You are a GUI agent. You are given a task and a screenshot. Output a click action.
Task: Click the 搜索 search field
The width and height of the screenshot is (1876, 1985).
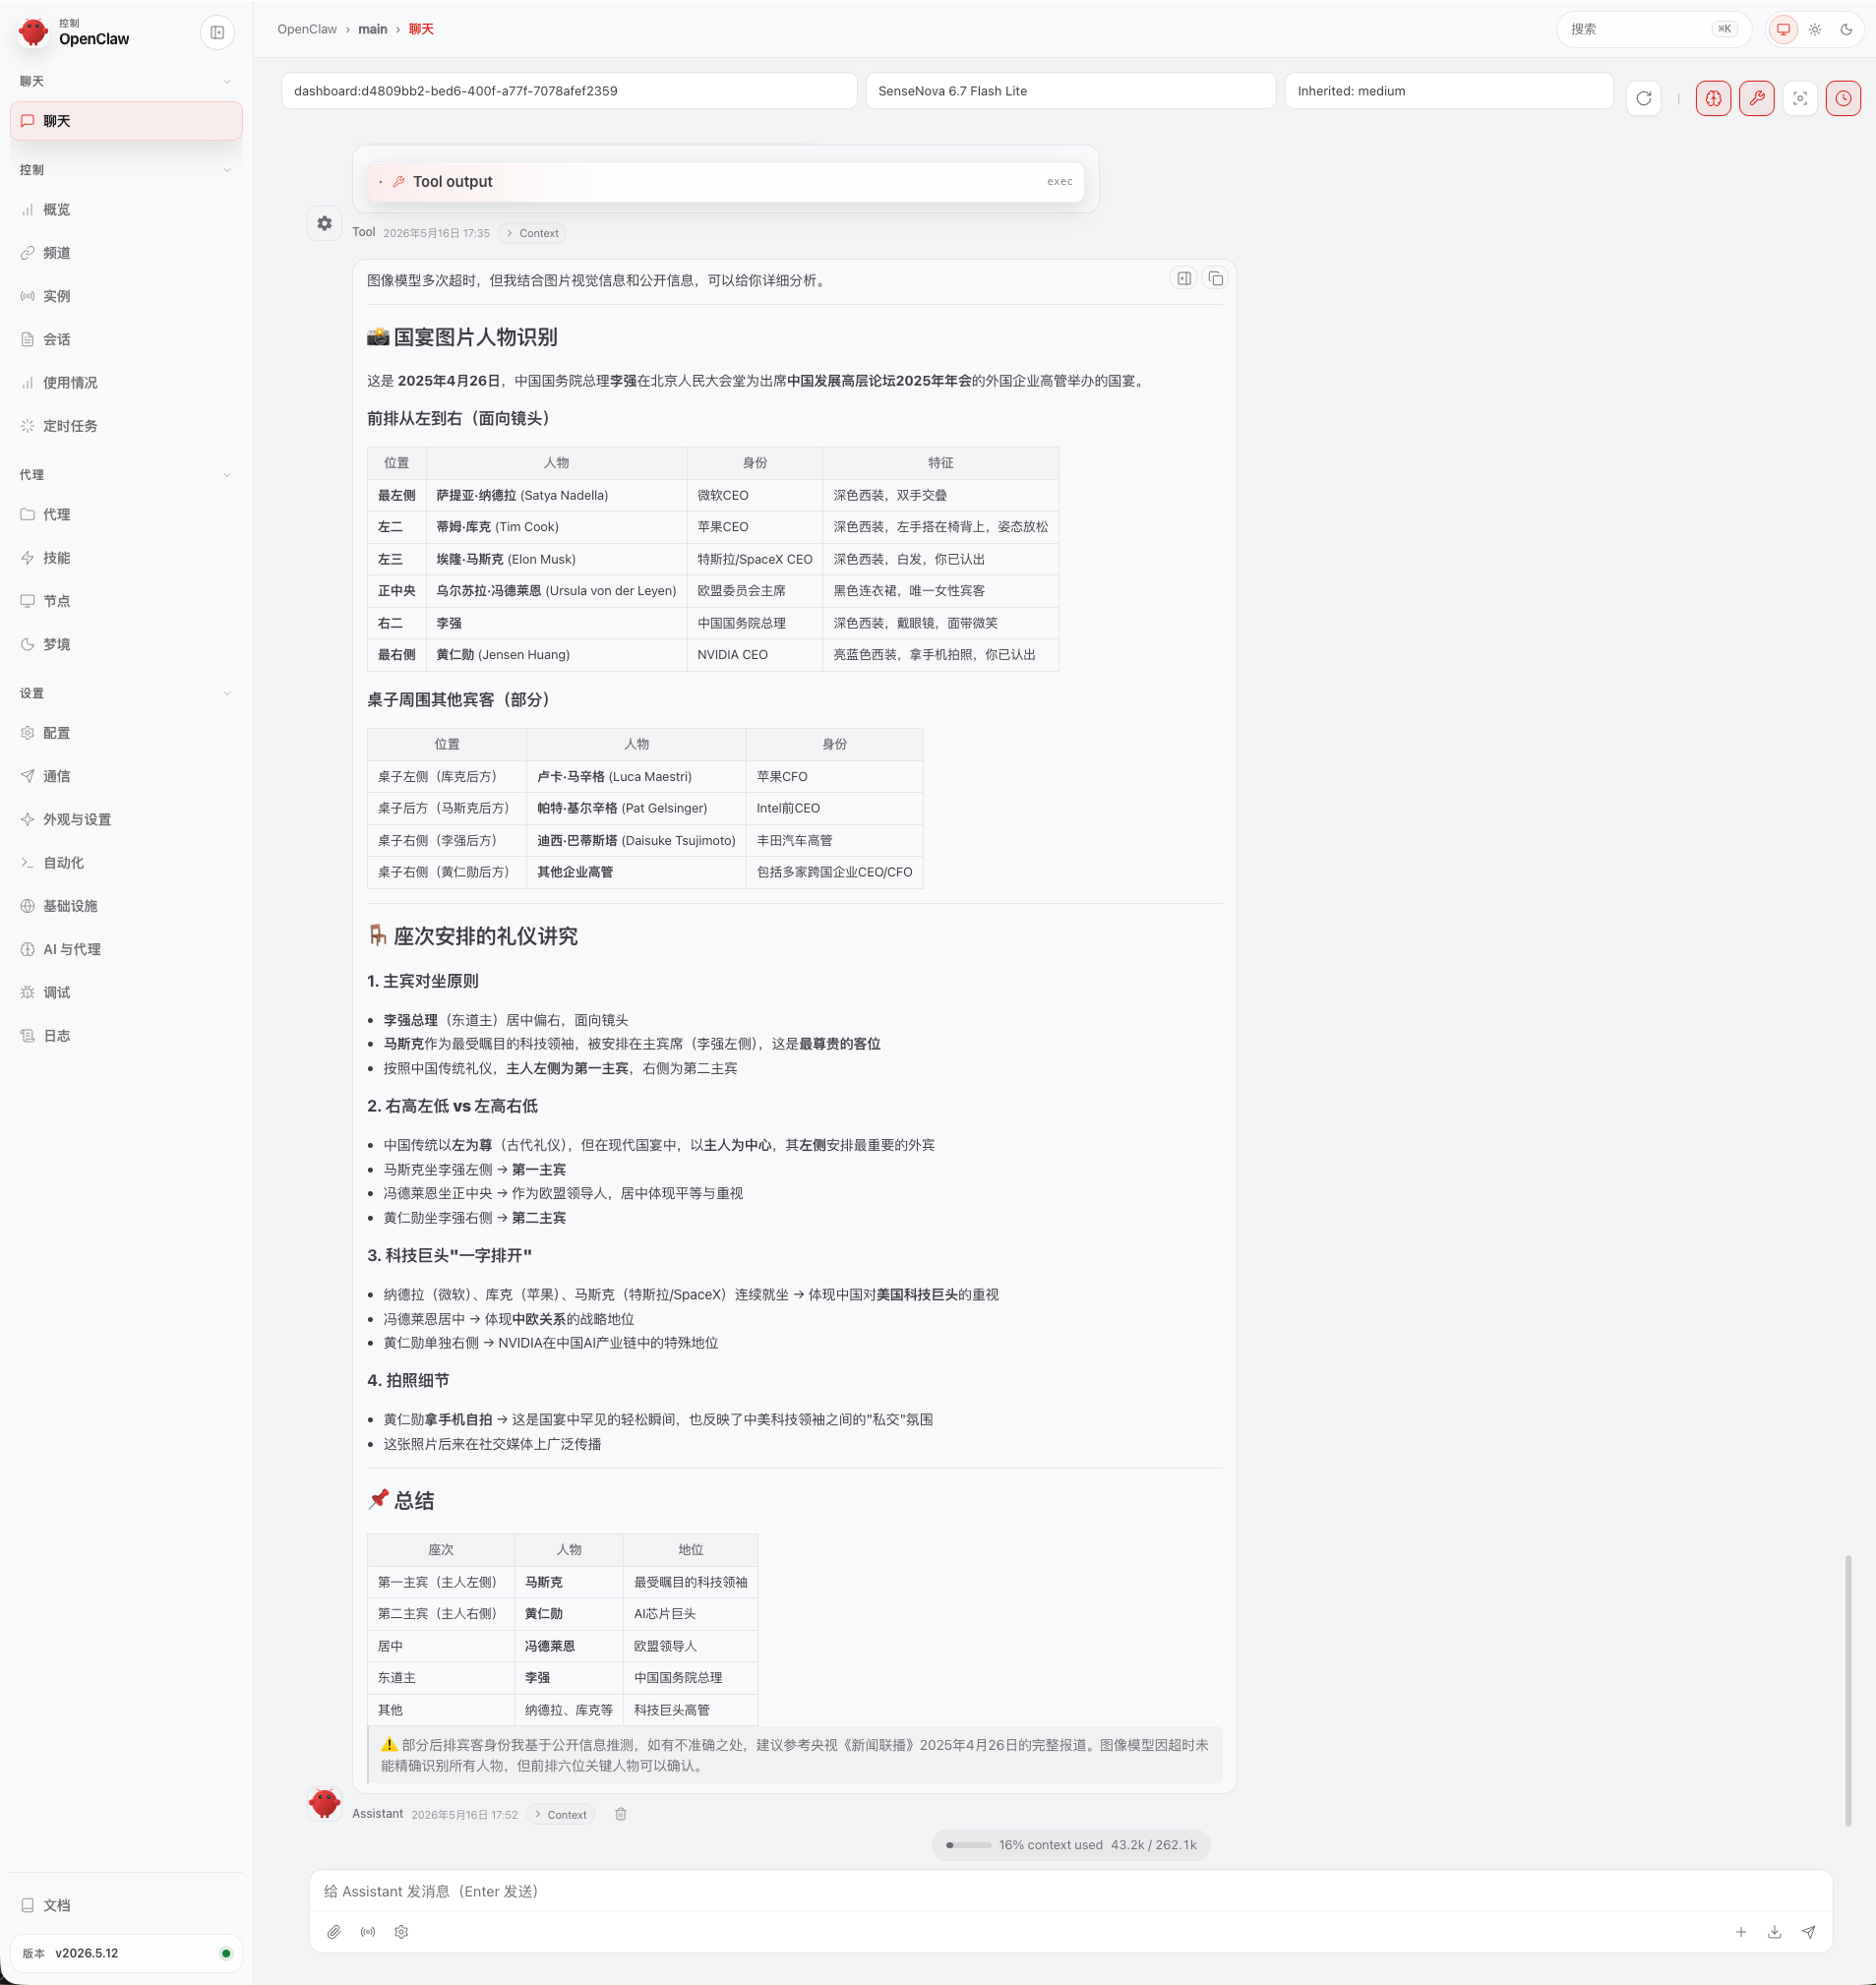(x=1654, y=30)
